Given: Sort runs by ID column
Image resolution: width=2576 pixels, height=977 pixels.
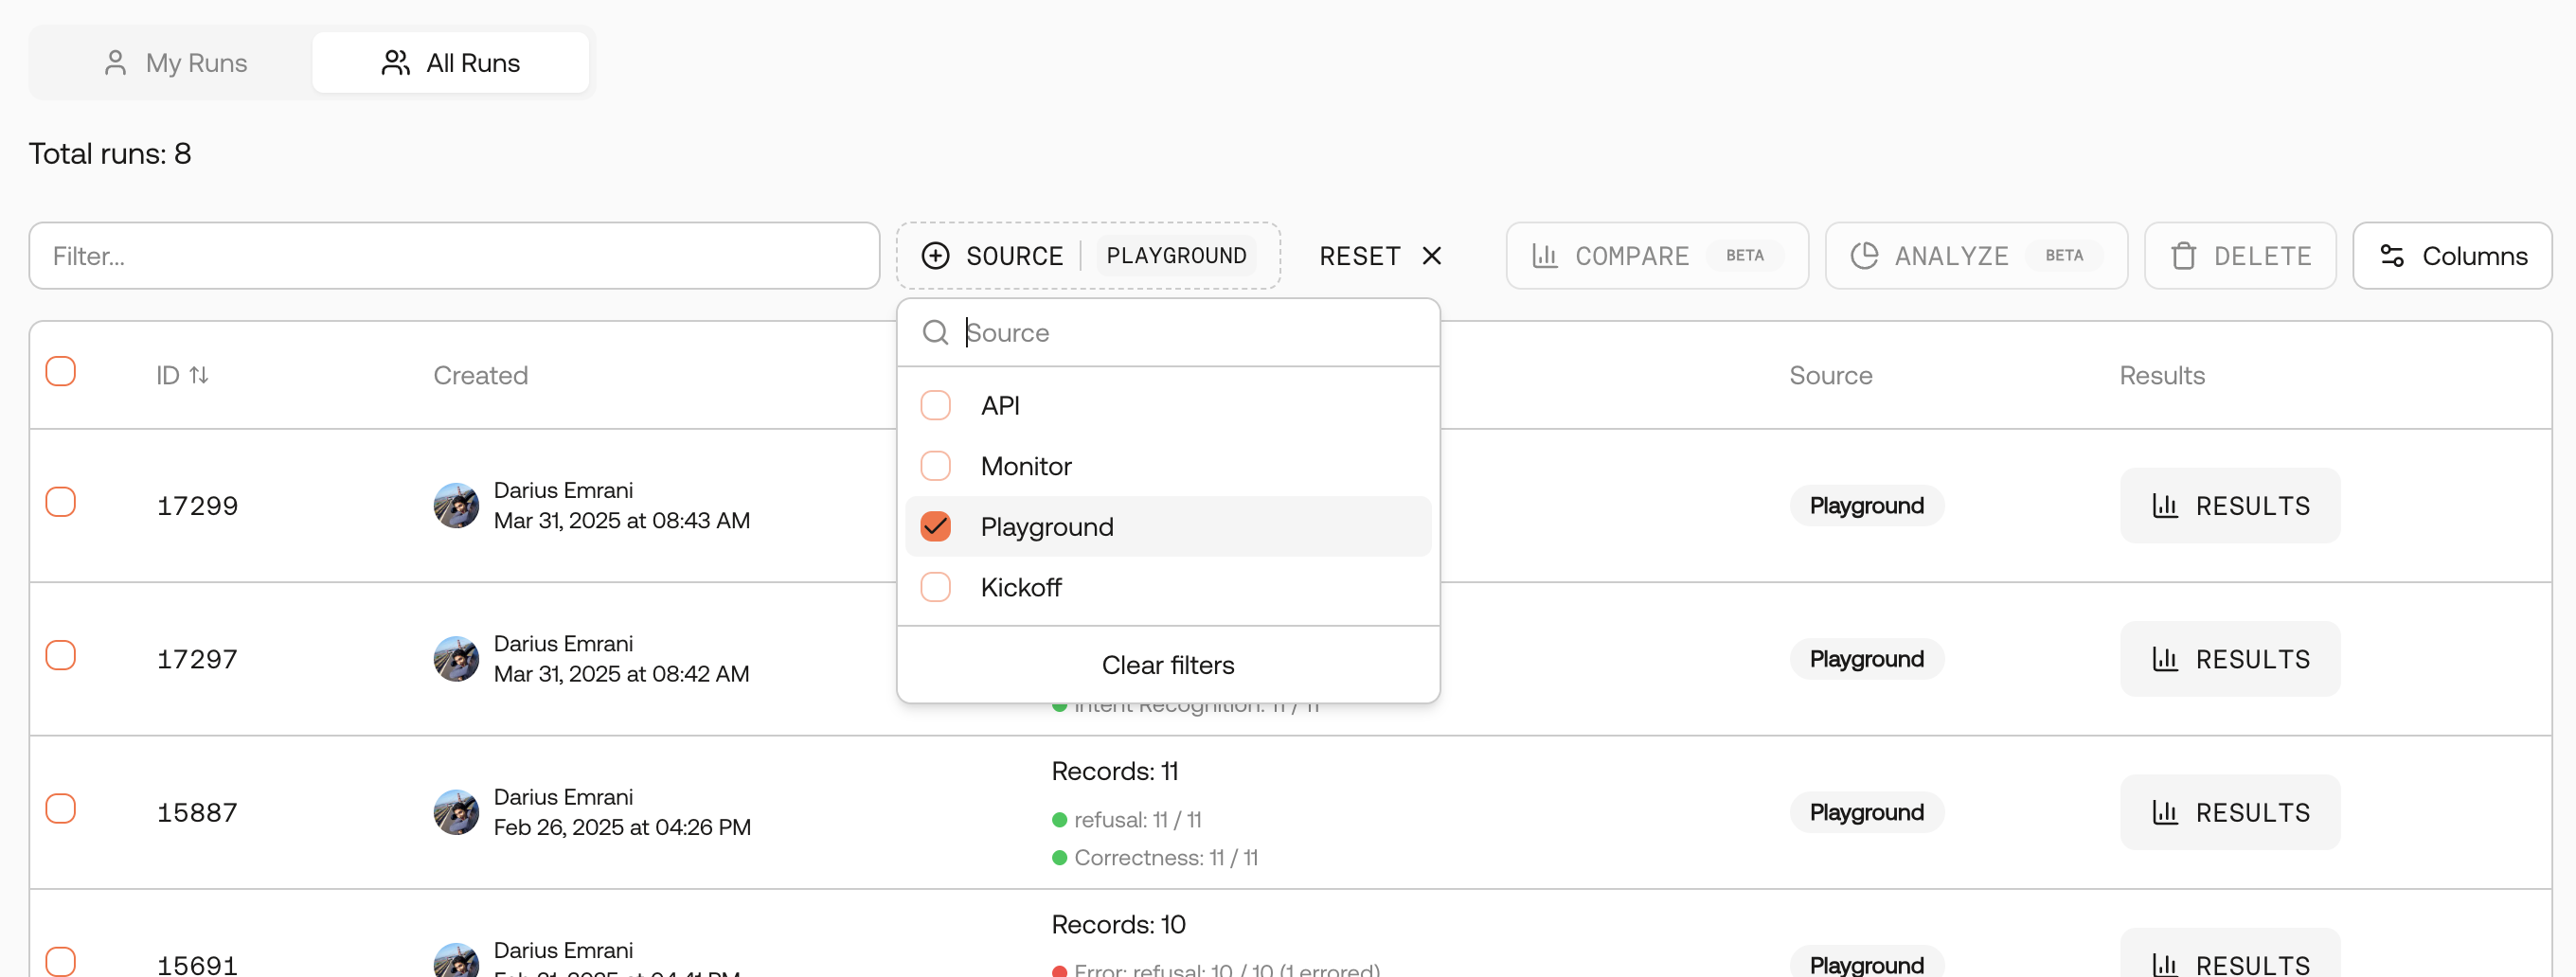Looking at the screenshot, I should (182, 375).
